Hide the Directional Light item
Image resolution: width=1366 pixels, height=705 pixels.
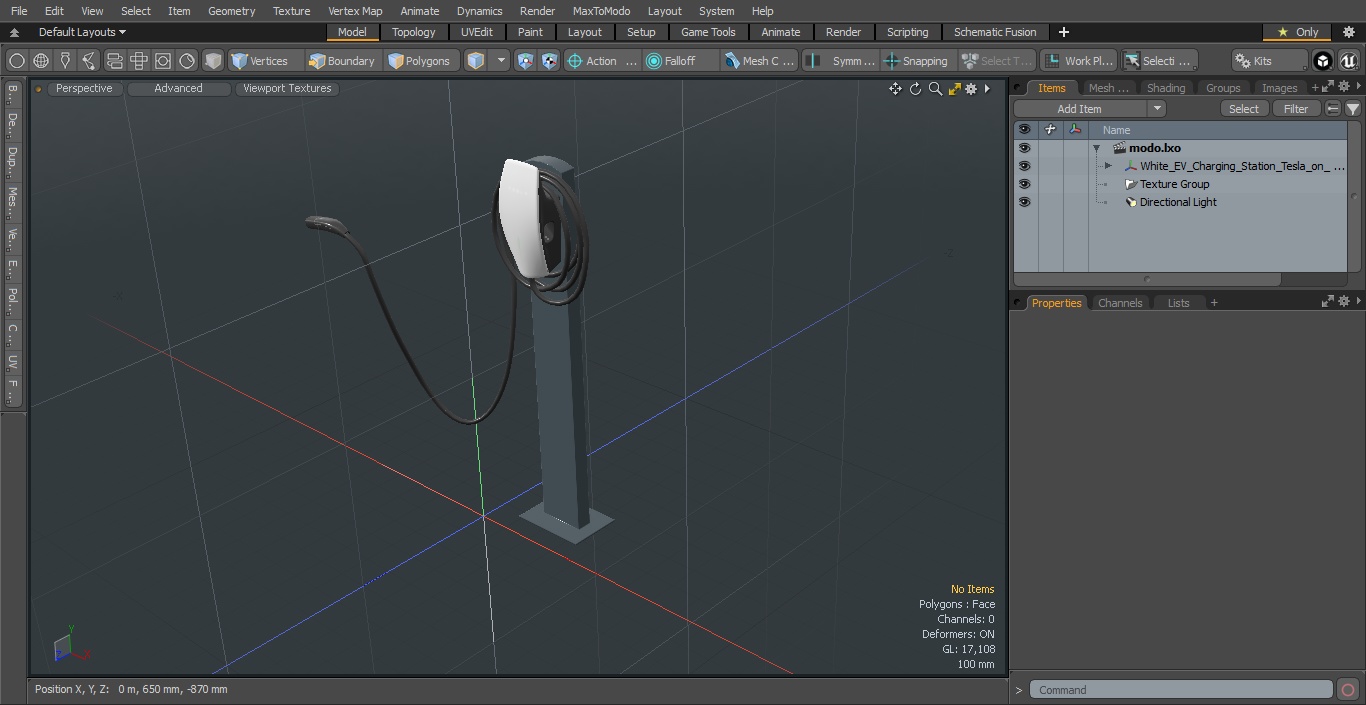tap(1023, 202)
